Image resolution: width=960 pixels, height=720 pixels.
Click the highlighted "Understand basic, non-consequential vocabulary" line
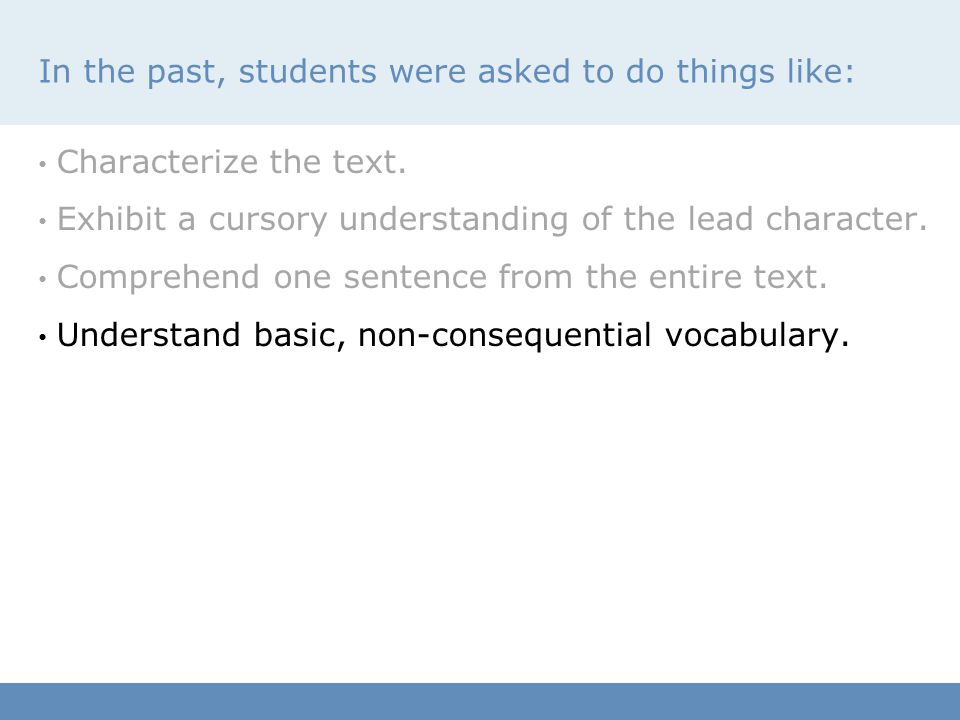coord(453,335)
